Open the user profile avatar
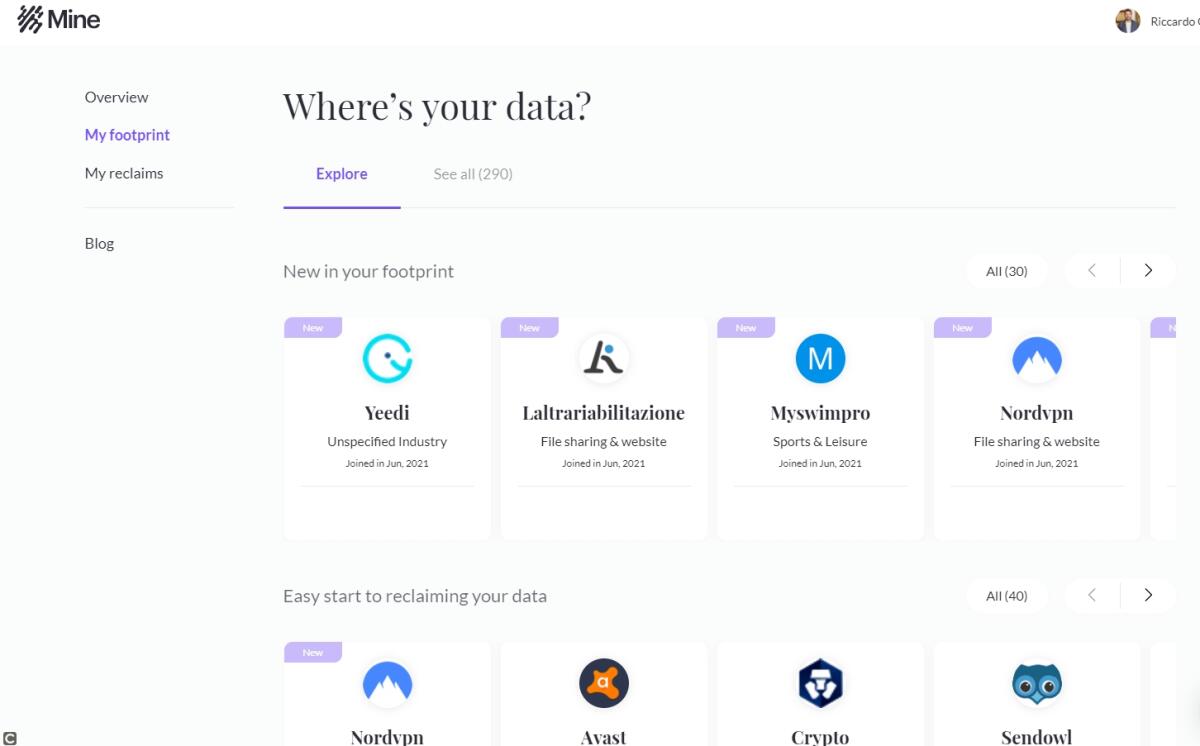The height and width of the screenshot is (746, 1200). (1127, 21)
